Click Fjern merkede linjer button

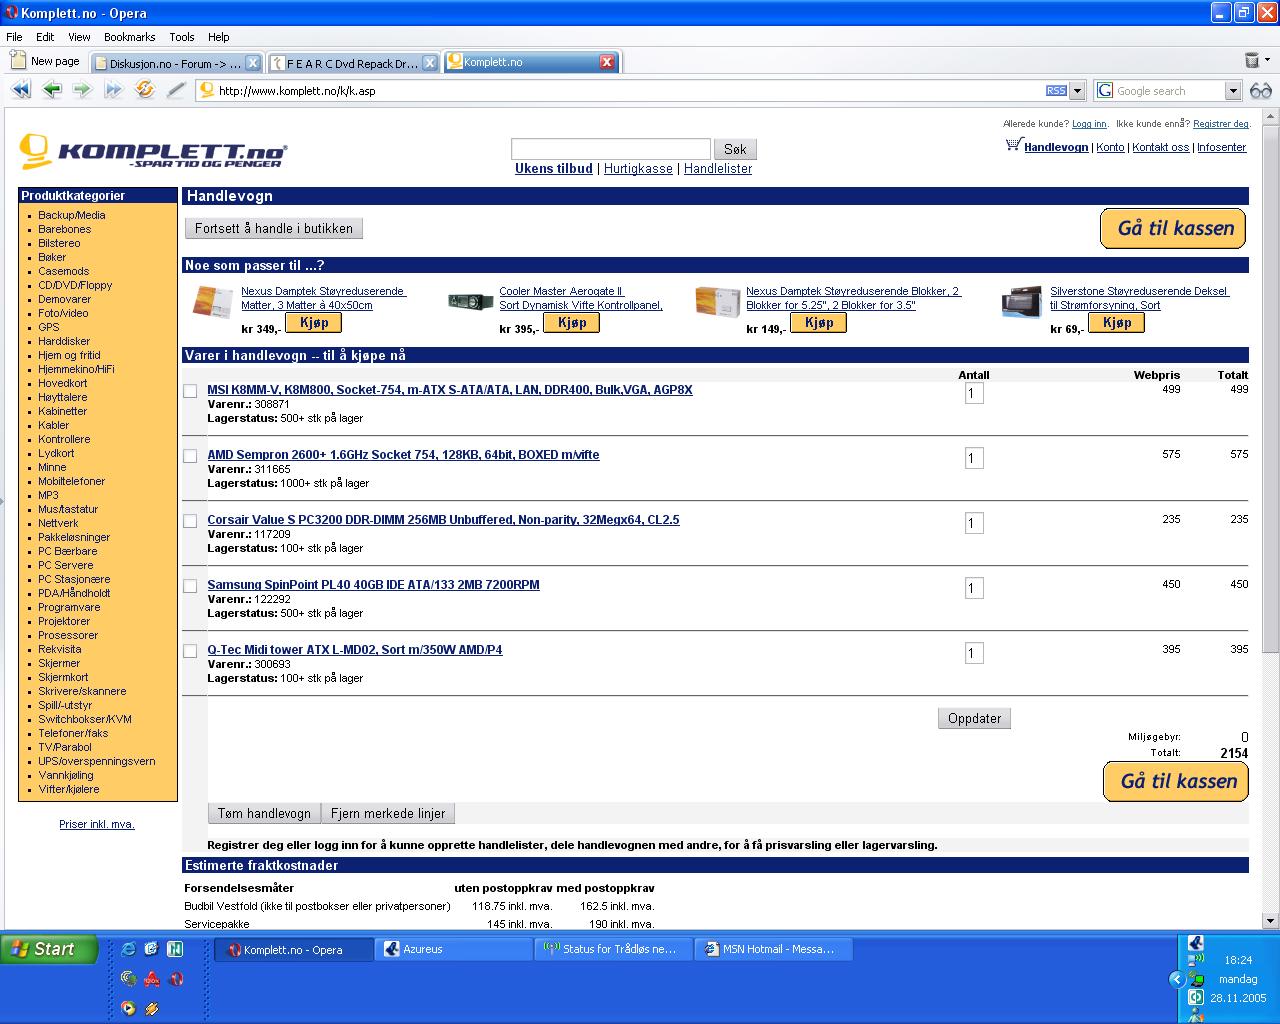click(388, 813)
